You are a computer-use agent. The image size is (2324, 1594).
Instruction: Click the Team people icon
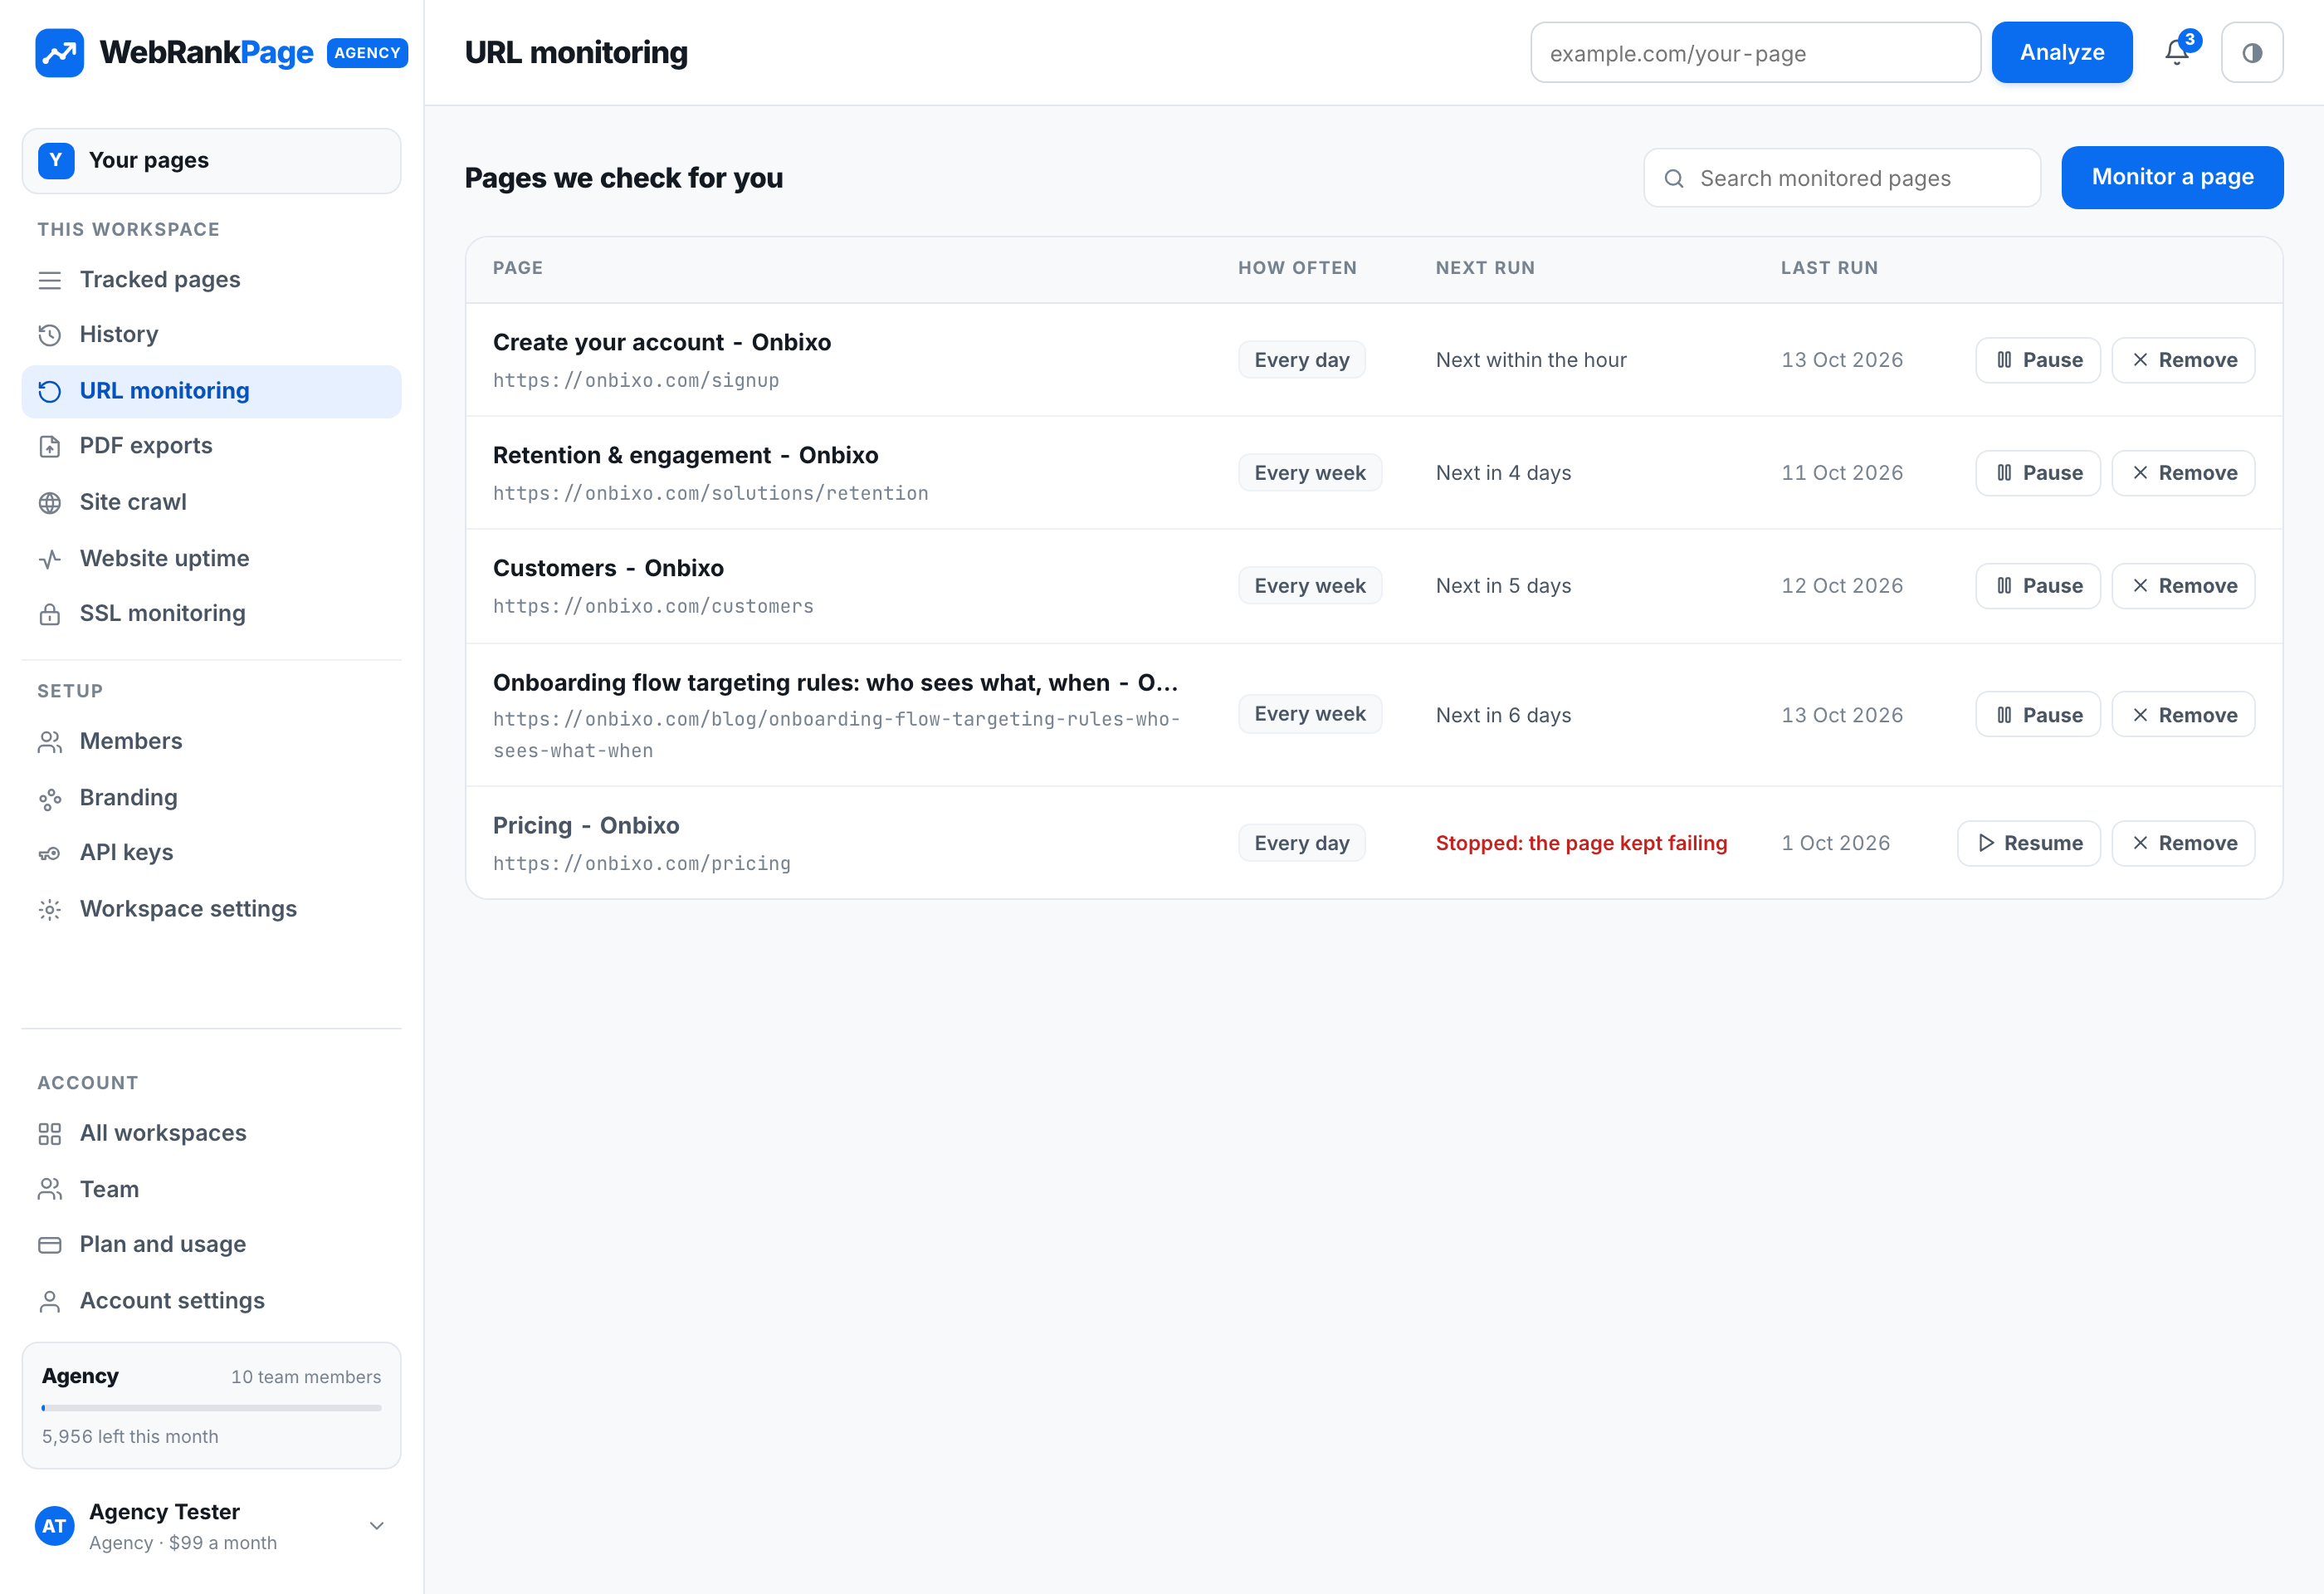(x=50, y=1189)
